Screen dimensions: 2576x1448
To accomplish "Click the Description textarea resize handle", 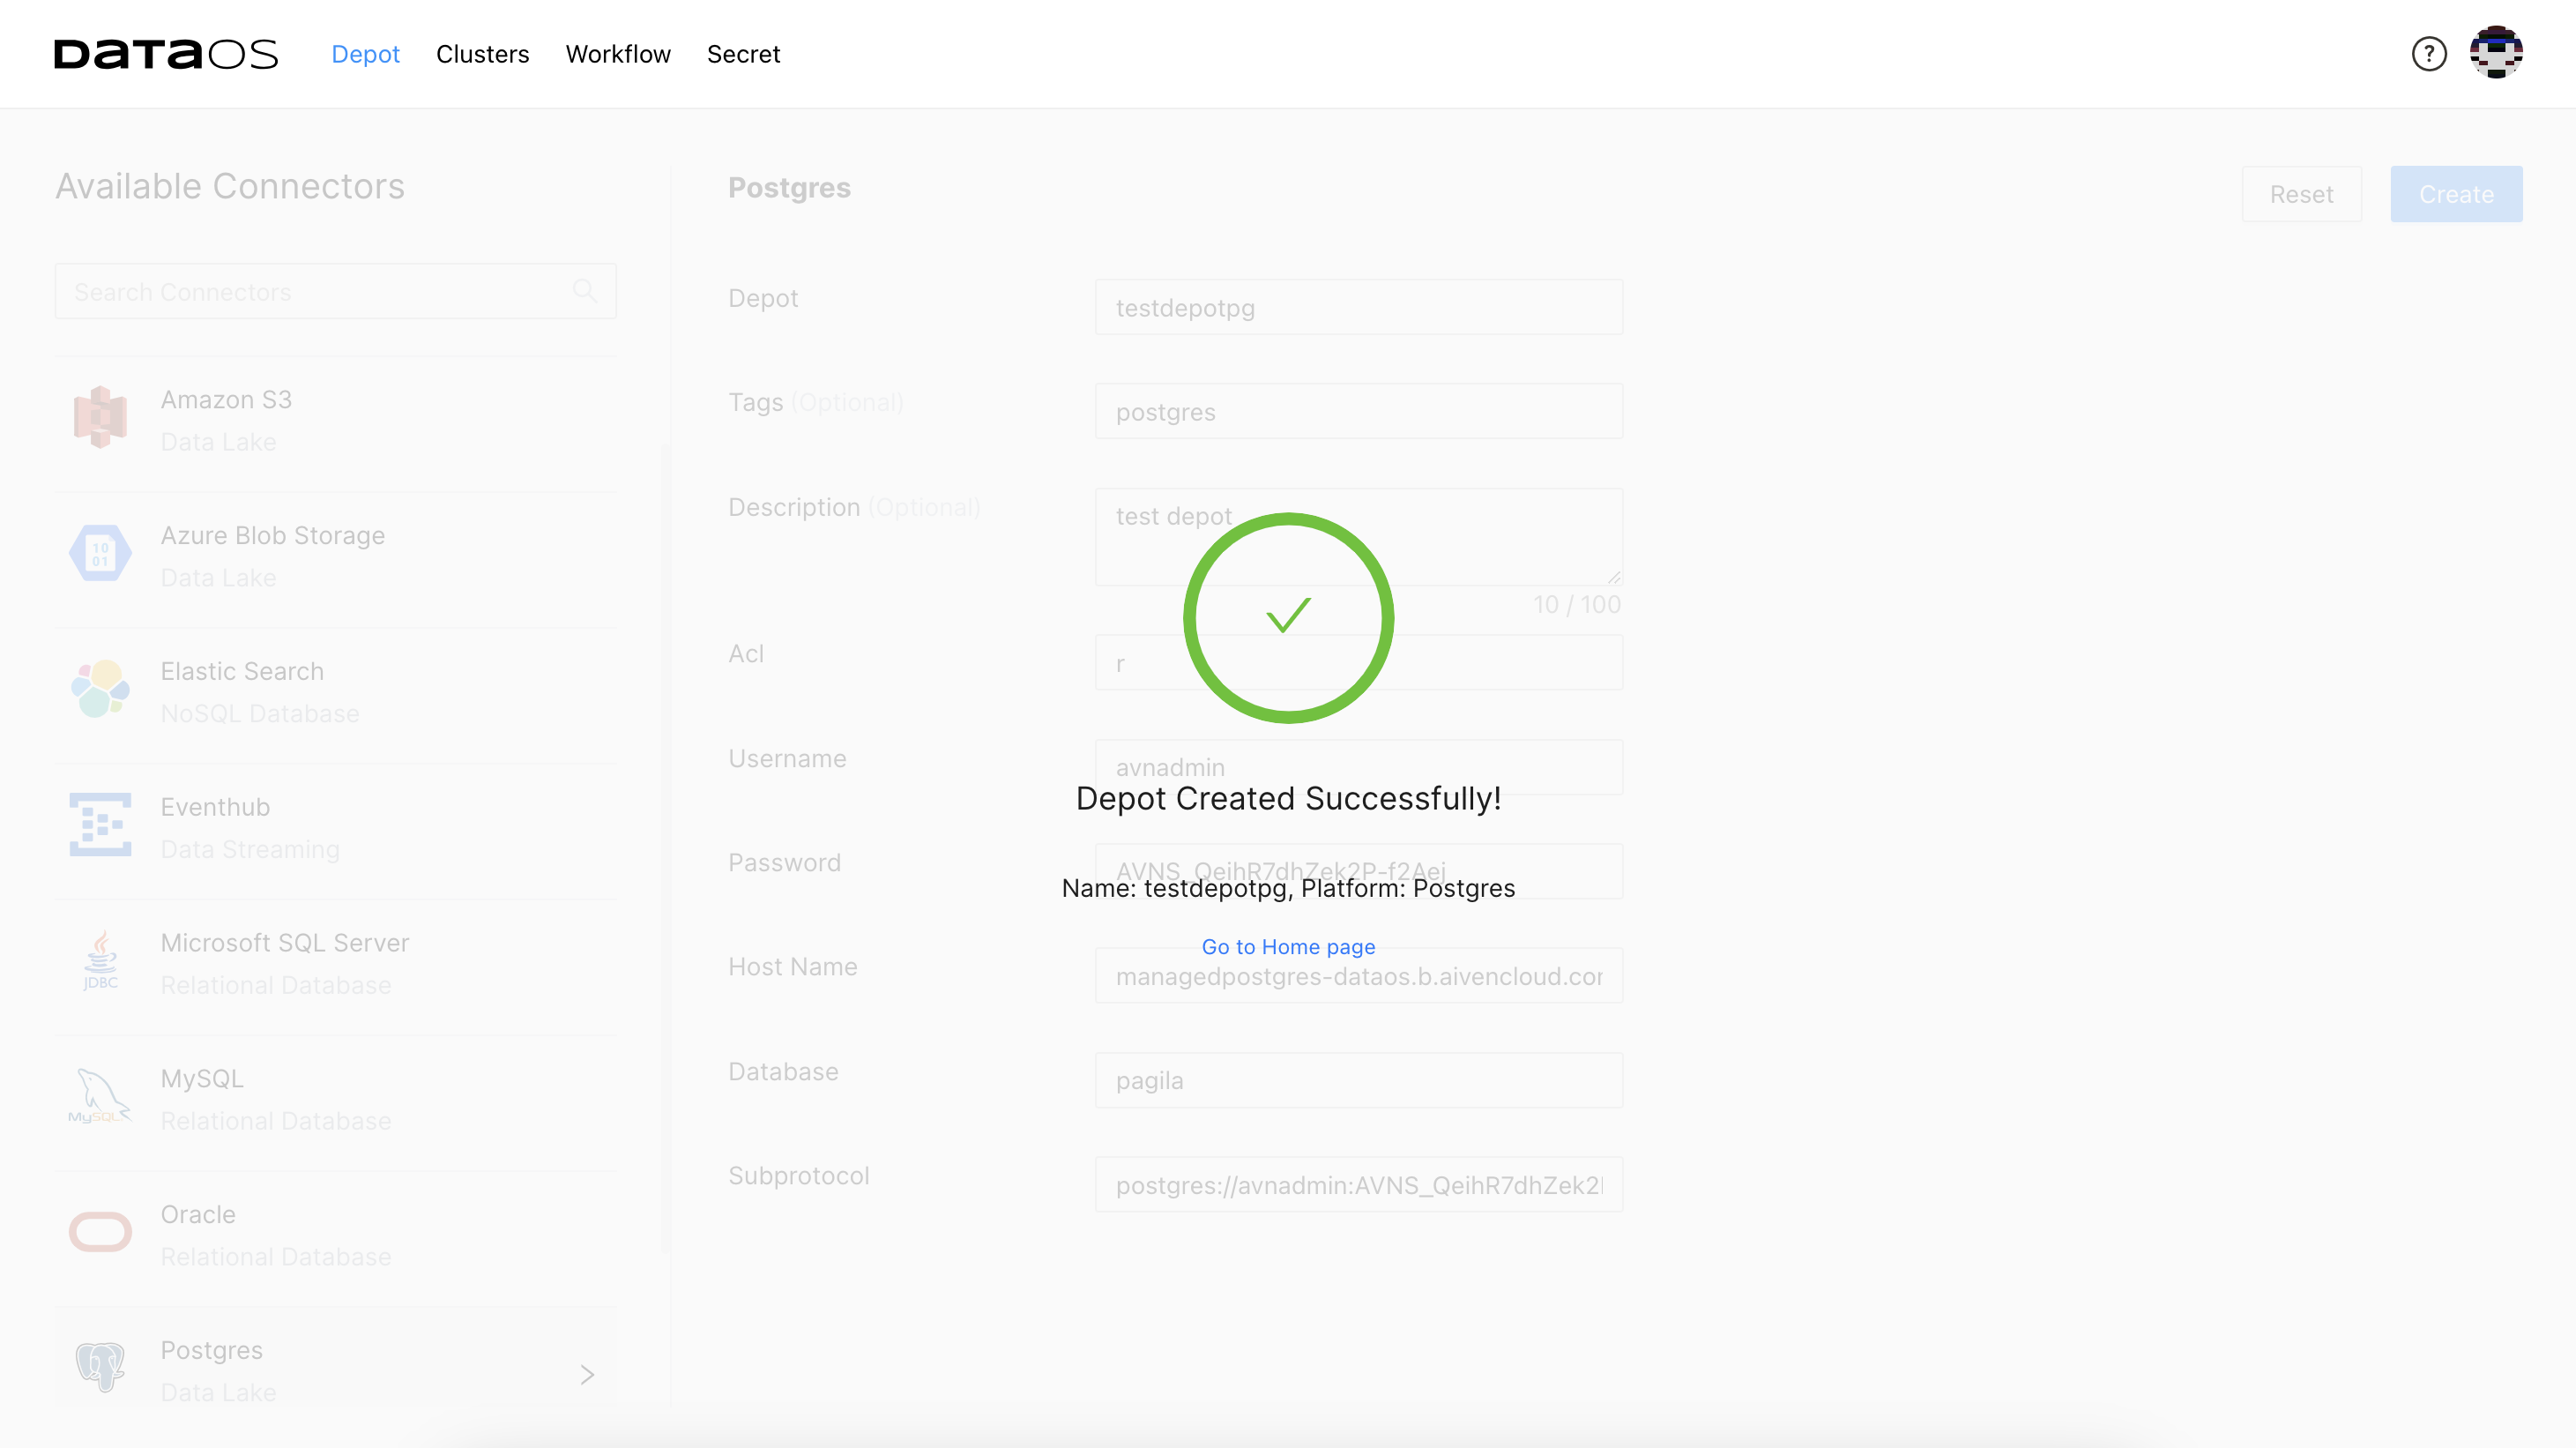I will point(1614,577).
